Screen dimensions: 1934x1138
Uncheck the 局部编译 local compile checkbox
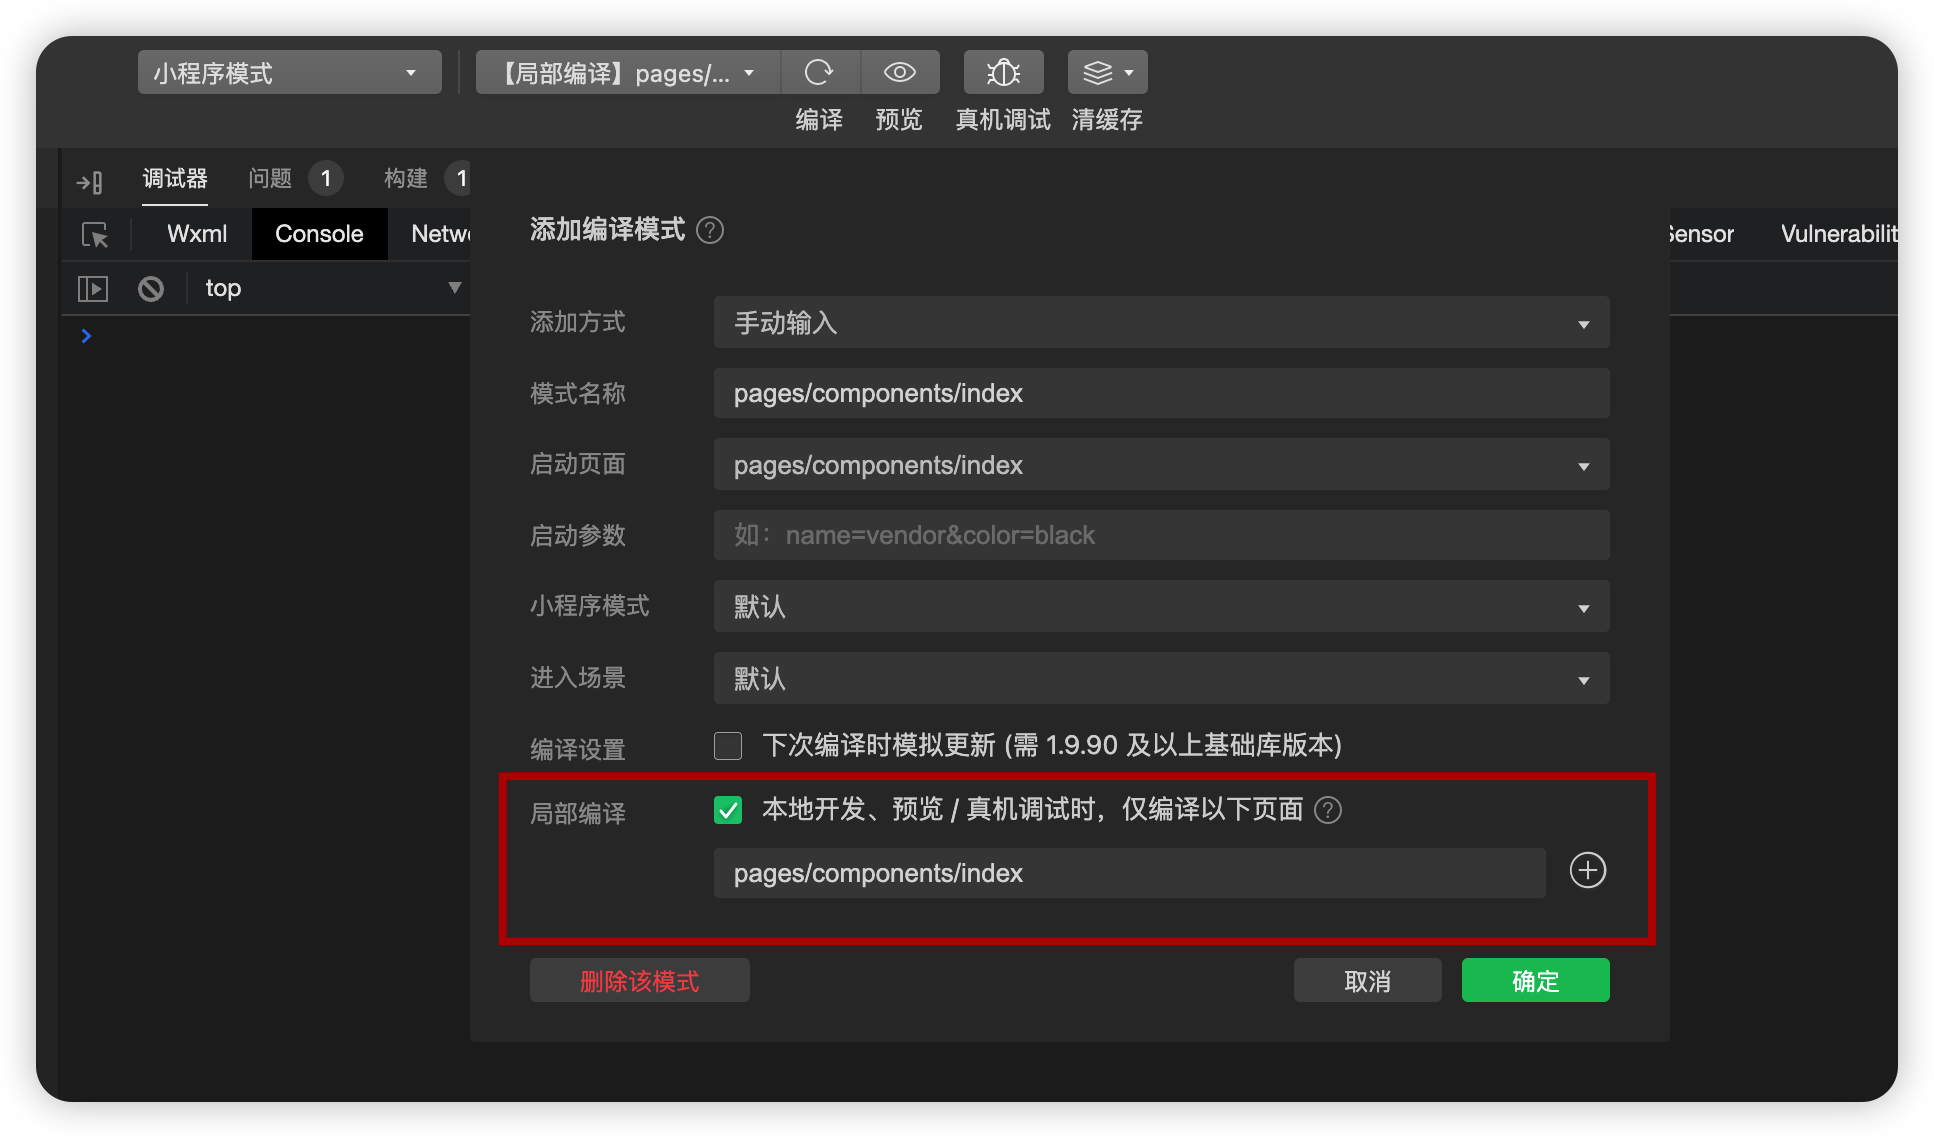(728, 810)
